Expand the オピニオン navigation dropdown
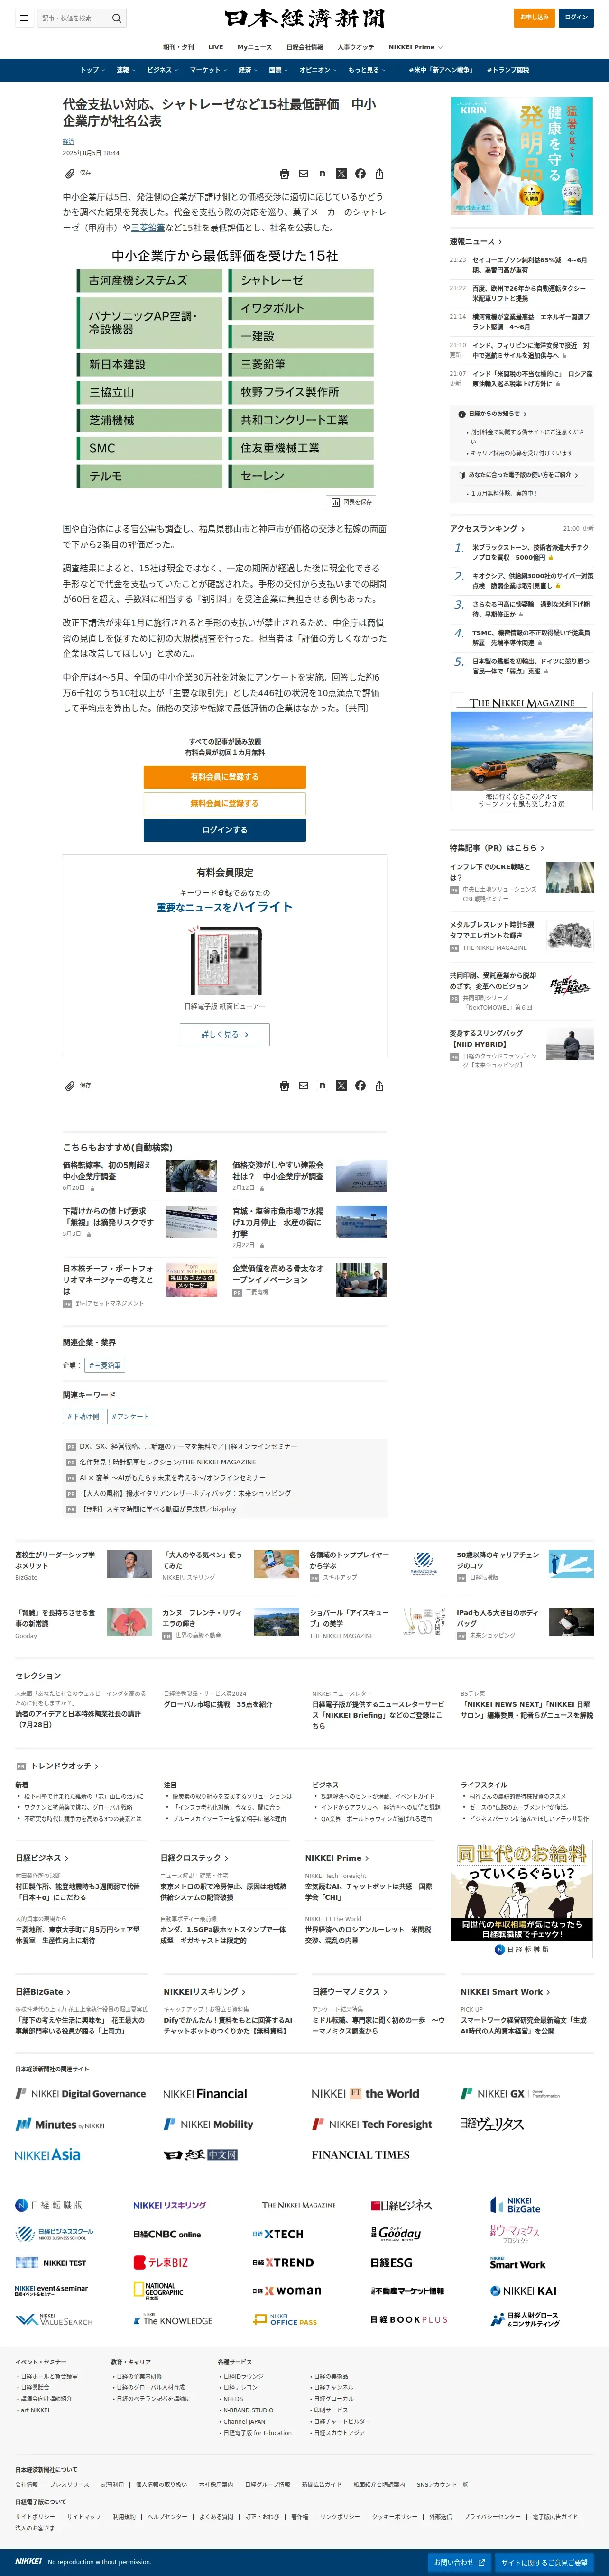This screenshot has width=609, height=2576. pos(318,70)
